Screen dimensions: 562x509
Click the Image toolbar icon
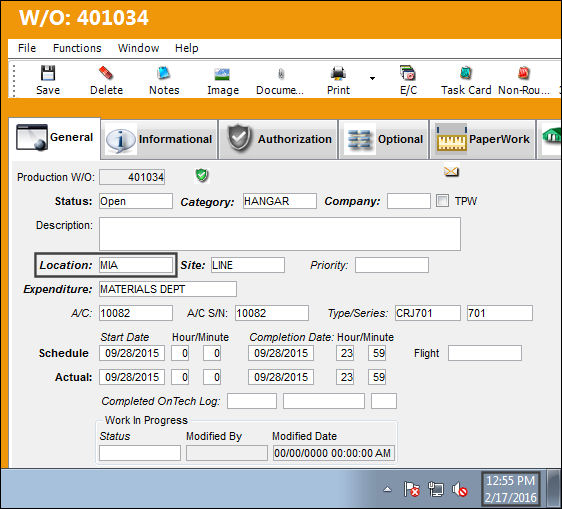pyautogui.click(x=222, y=74)
